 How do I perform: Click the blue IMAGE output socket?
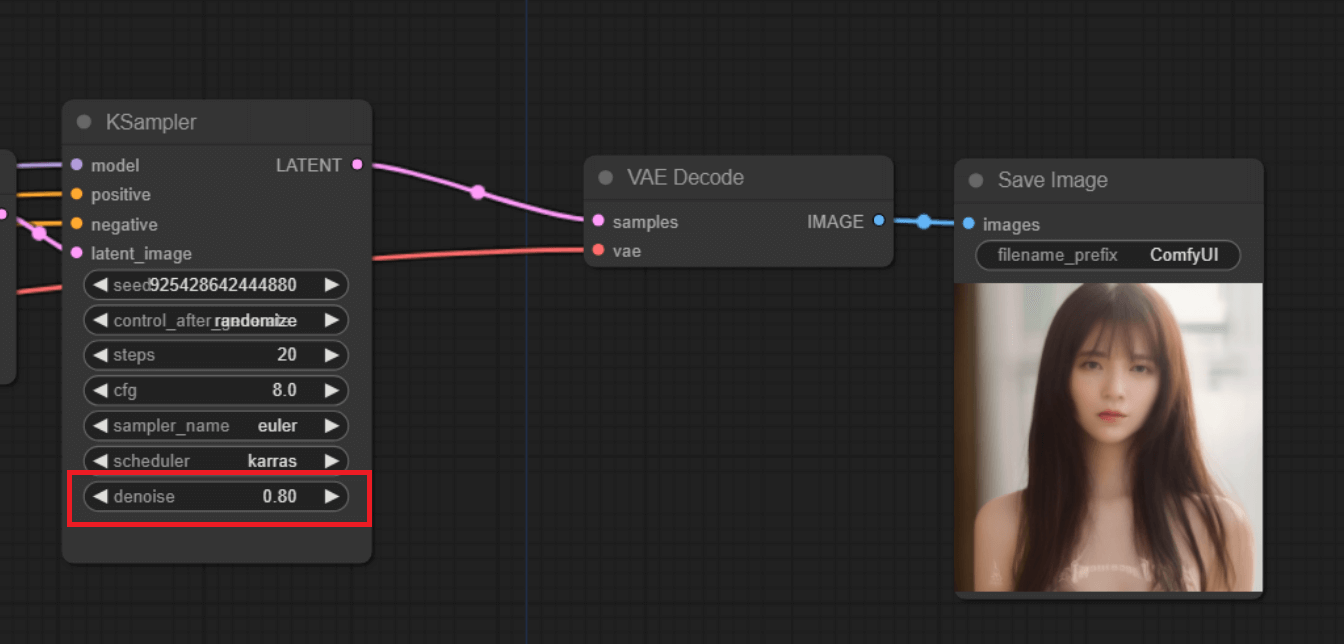(x=878, y=221)
